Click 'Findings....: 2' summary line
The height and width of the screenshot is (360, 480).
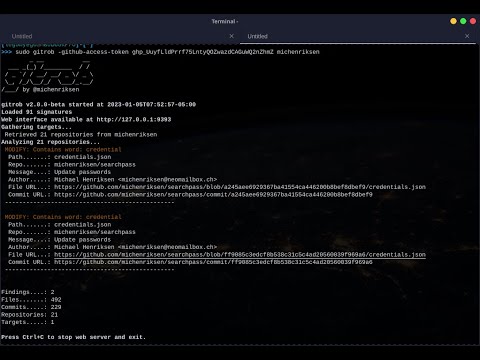28,292
